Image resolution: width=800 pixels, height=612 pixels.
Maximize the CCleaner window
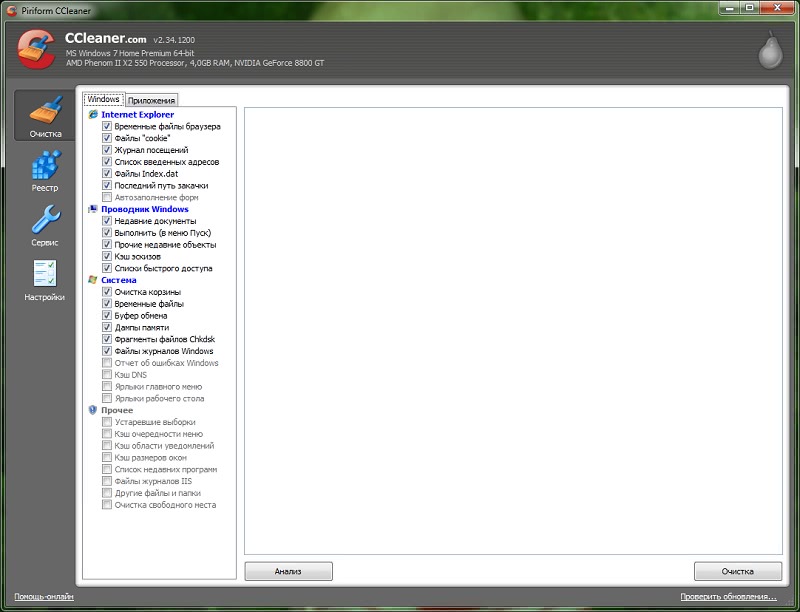[750, 8]
